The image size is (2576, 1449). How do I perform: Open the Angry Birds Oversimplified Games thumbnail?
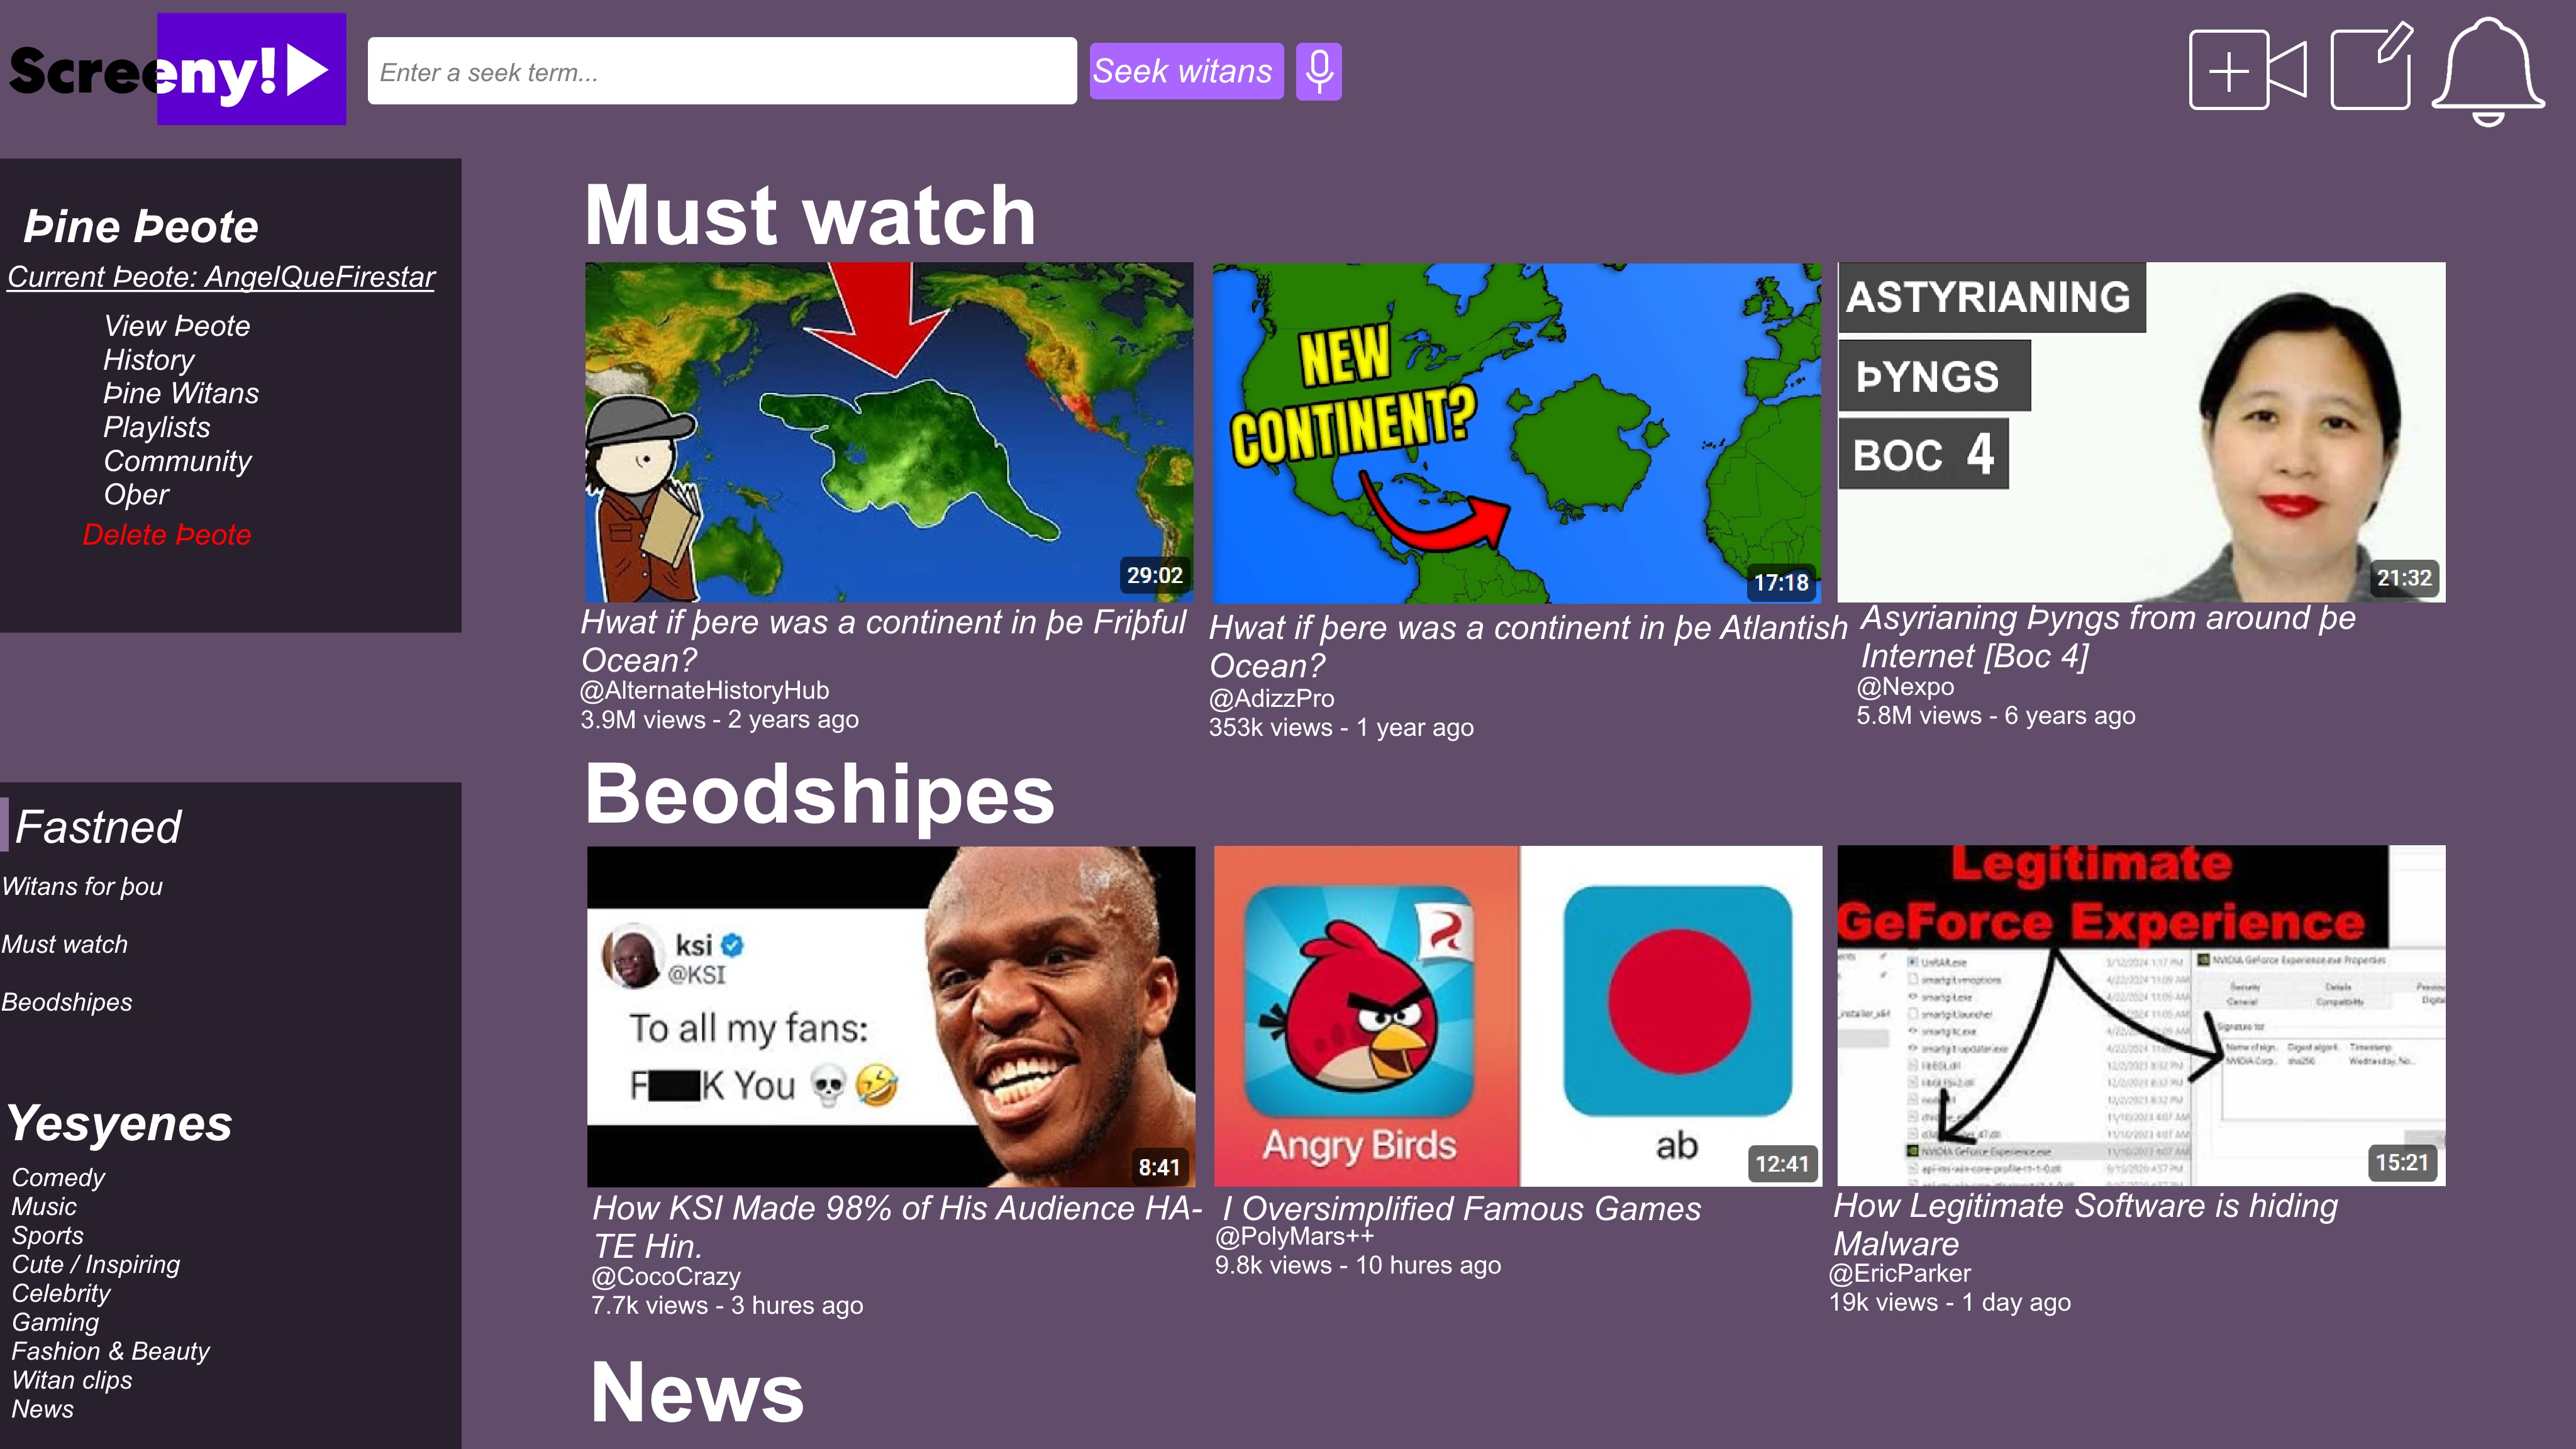coord(1518,1016)
